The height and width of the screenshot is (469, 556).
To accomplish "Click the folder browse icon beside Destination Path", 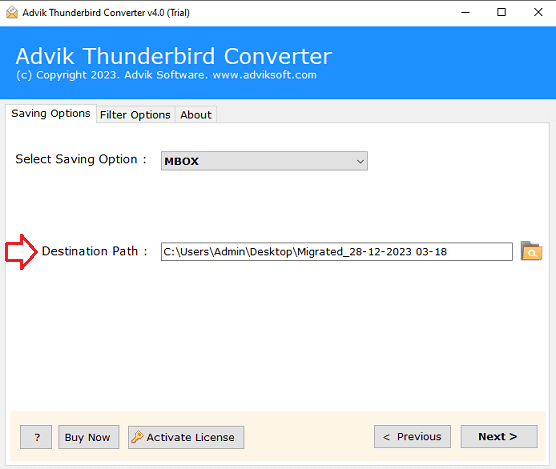I will click(531, 251).
